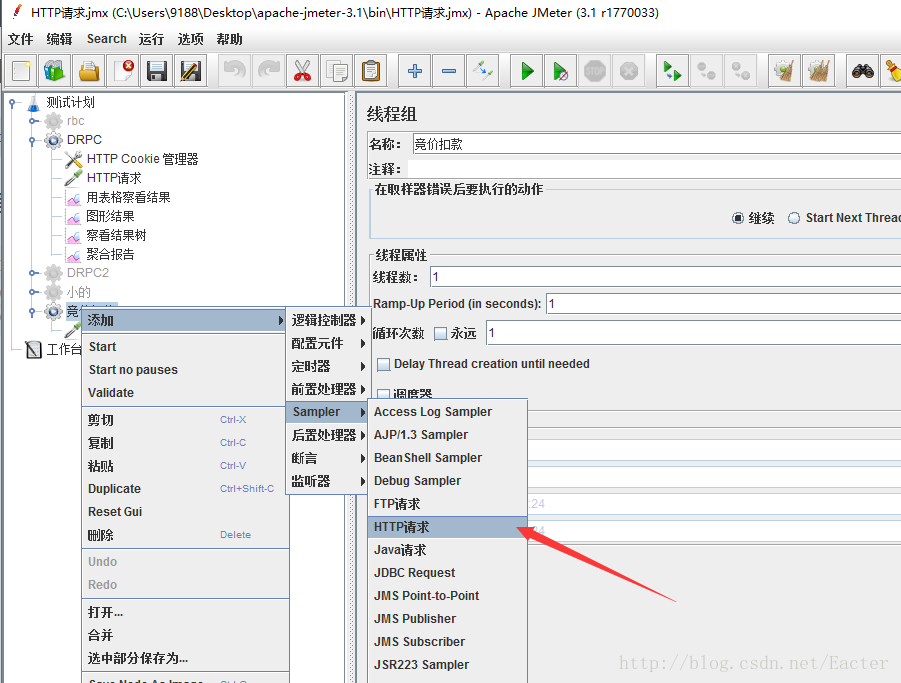Image resolution: width=901 pixels, height=683 pixels.
Task: Open the 文件 menu
Action: (21, 39)
